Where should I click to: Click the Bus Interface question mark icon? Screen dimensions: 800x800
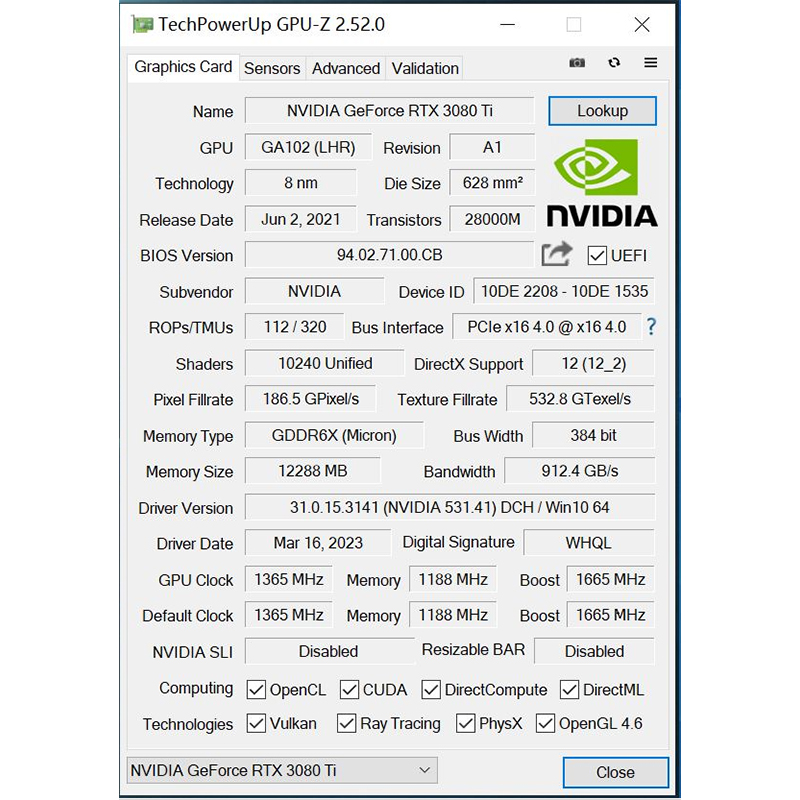click(x=651, y=327)
